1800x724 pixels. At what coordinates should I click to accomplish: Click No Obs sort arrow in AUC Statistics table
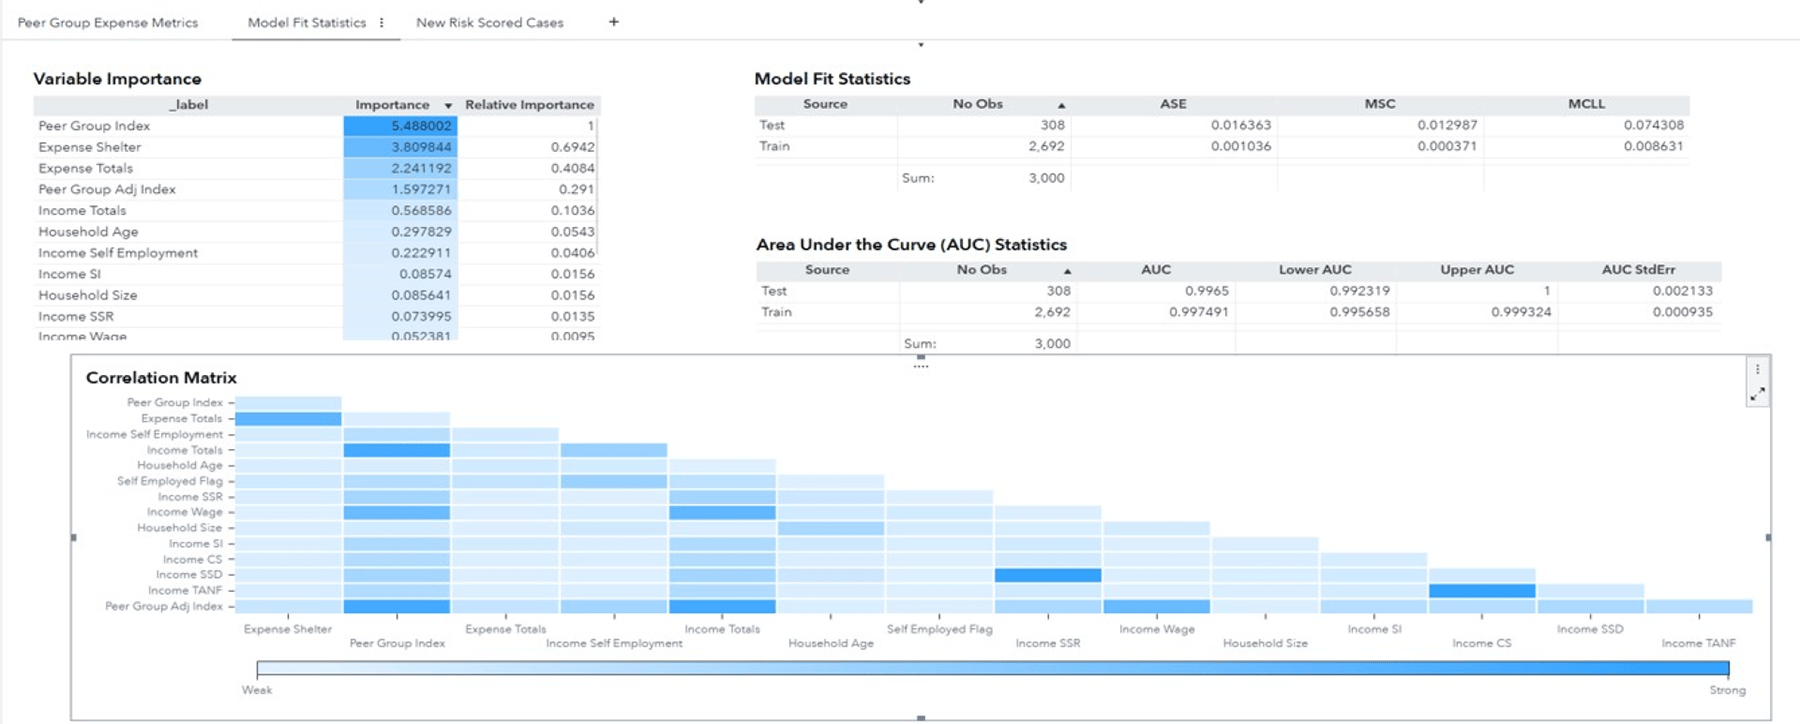pos(1067,271)
